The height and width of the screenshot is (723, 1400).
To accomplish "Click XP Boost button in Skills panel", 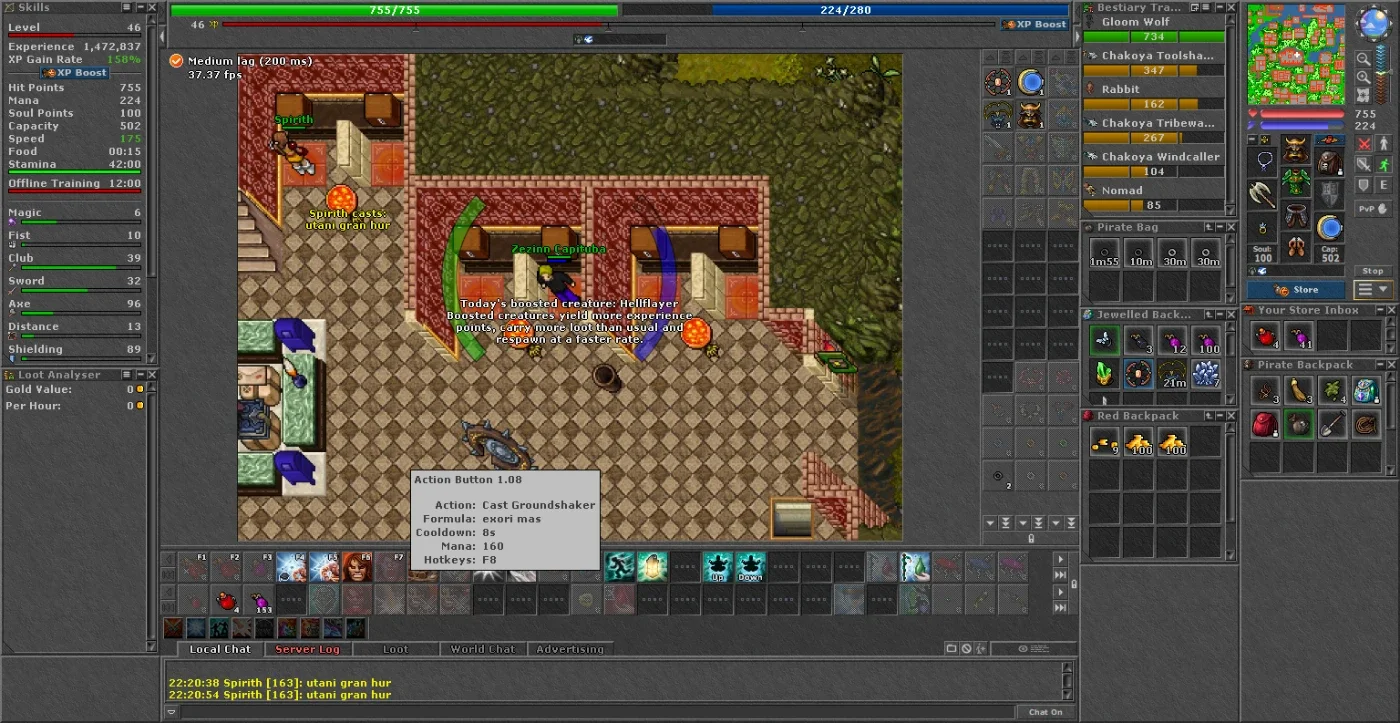I will (x=75, y=73).
